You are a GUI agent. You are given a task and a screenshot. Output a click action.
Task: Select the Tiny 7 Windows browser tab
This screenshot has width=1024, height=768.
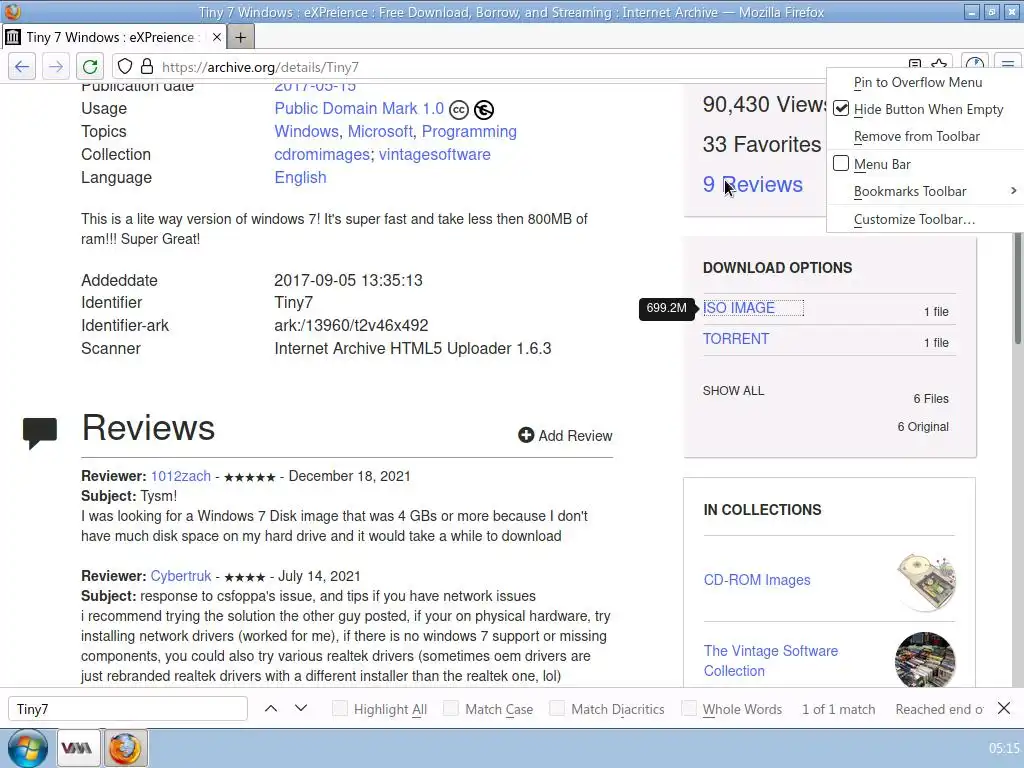[x=114, y=37]
